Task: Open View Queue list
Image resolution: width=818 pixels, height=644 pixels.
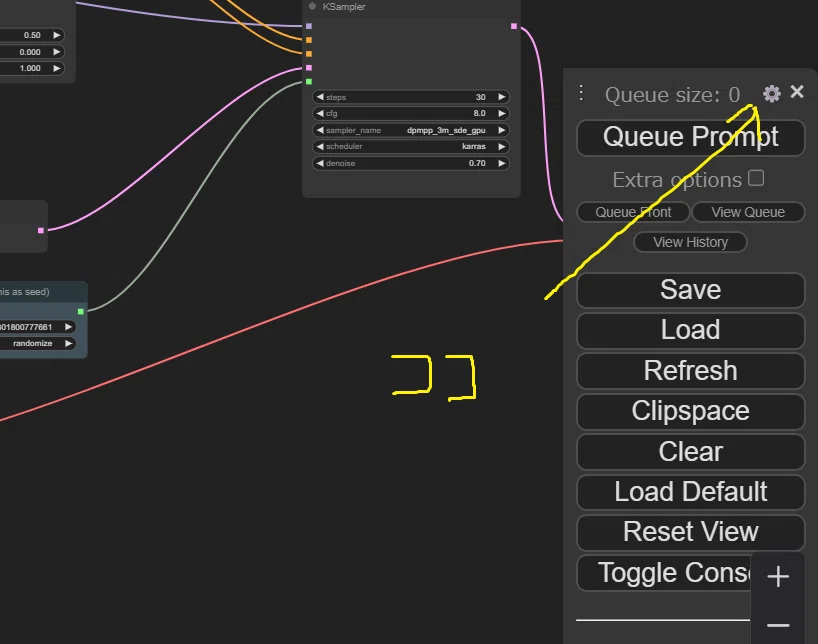Action: tap(748, 212)
